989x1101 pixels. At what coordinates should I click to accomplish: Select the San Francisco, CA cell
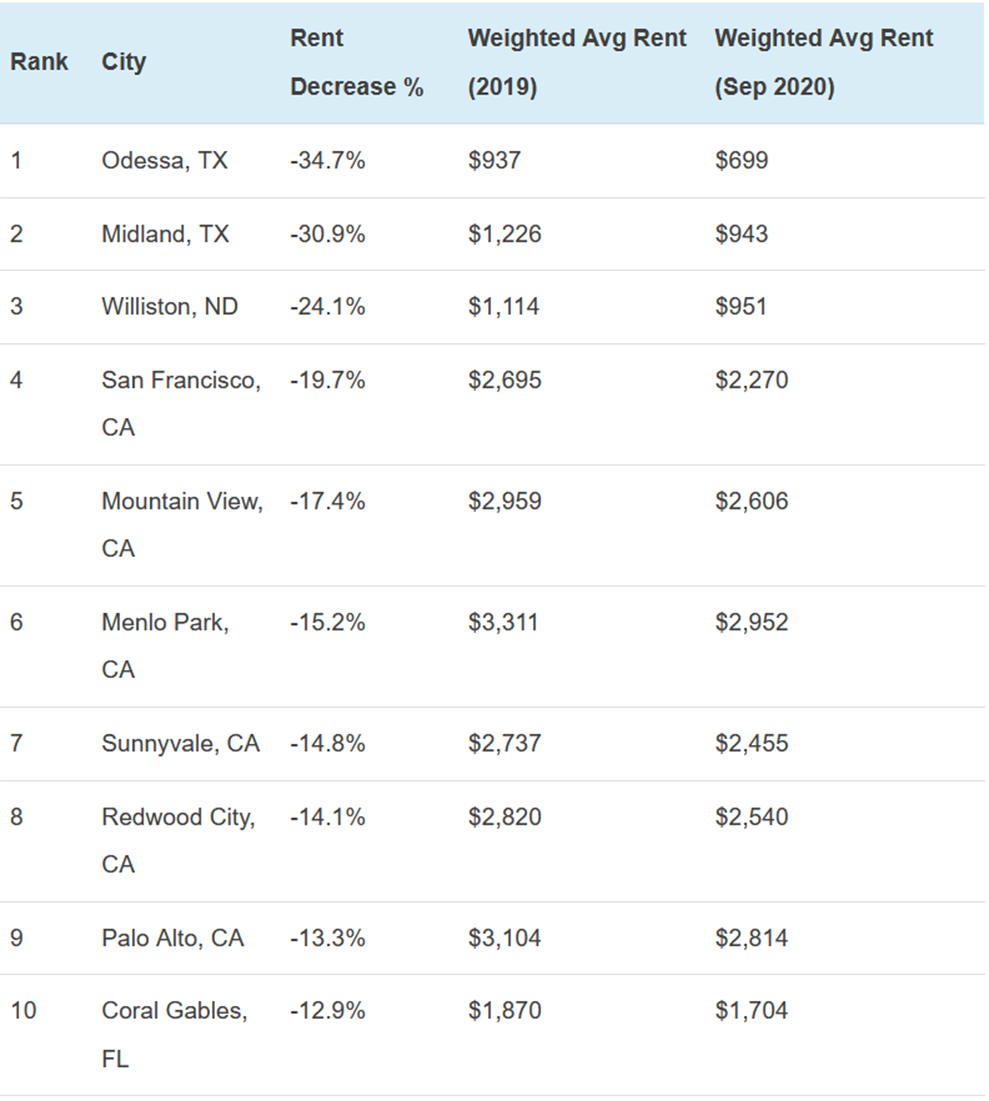(180, 403)
